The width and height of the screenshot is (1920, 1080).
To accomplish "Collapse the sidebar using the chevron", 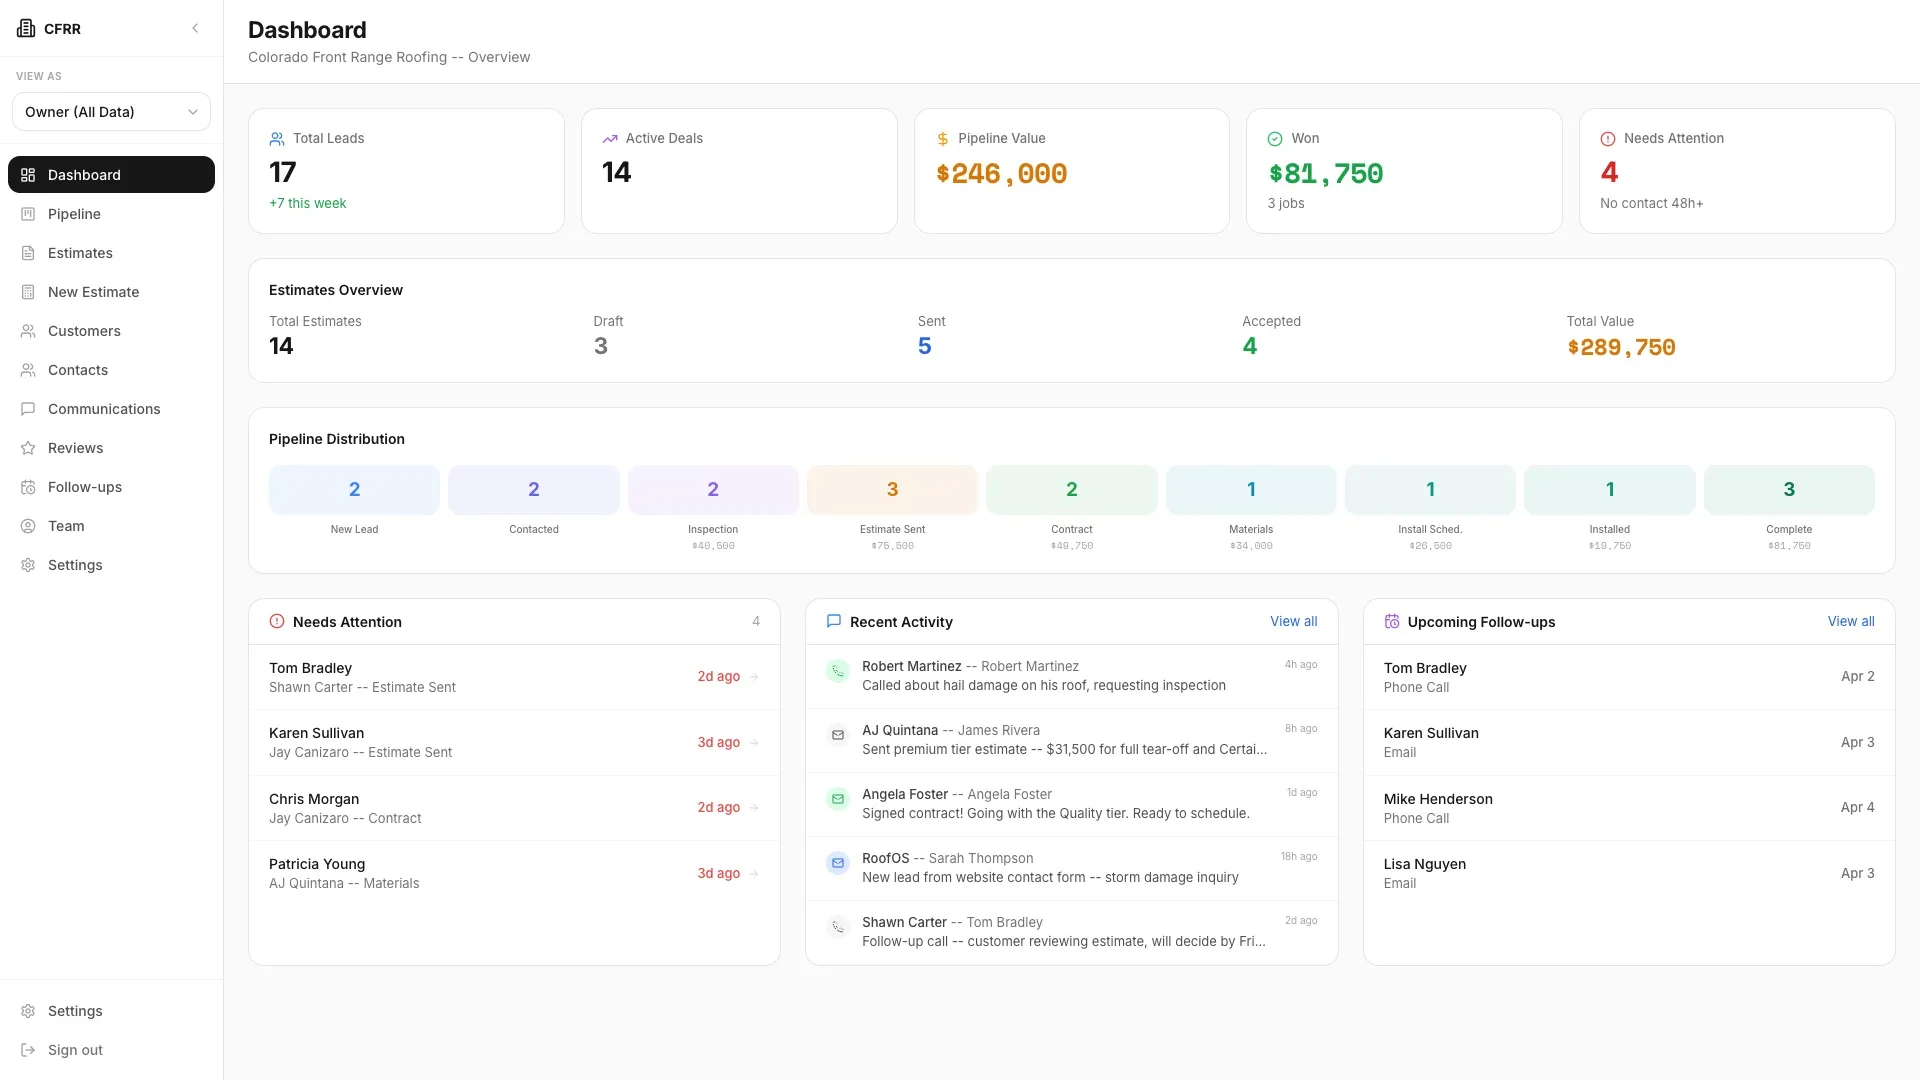I will point(195,28).
